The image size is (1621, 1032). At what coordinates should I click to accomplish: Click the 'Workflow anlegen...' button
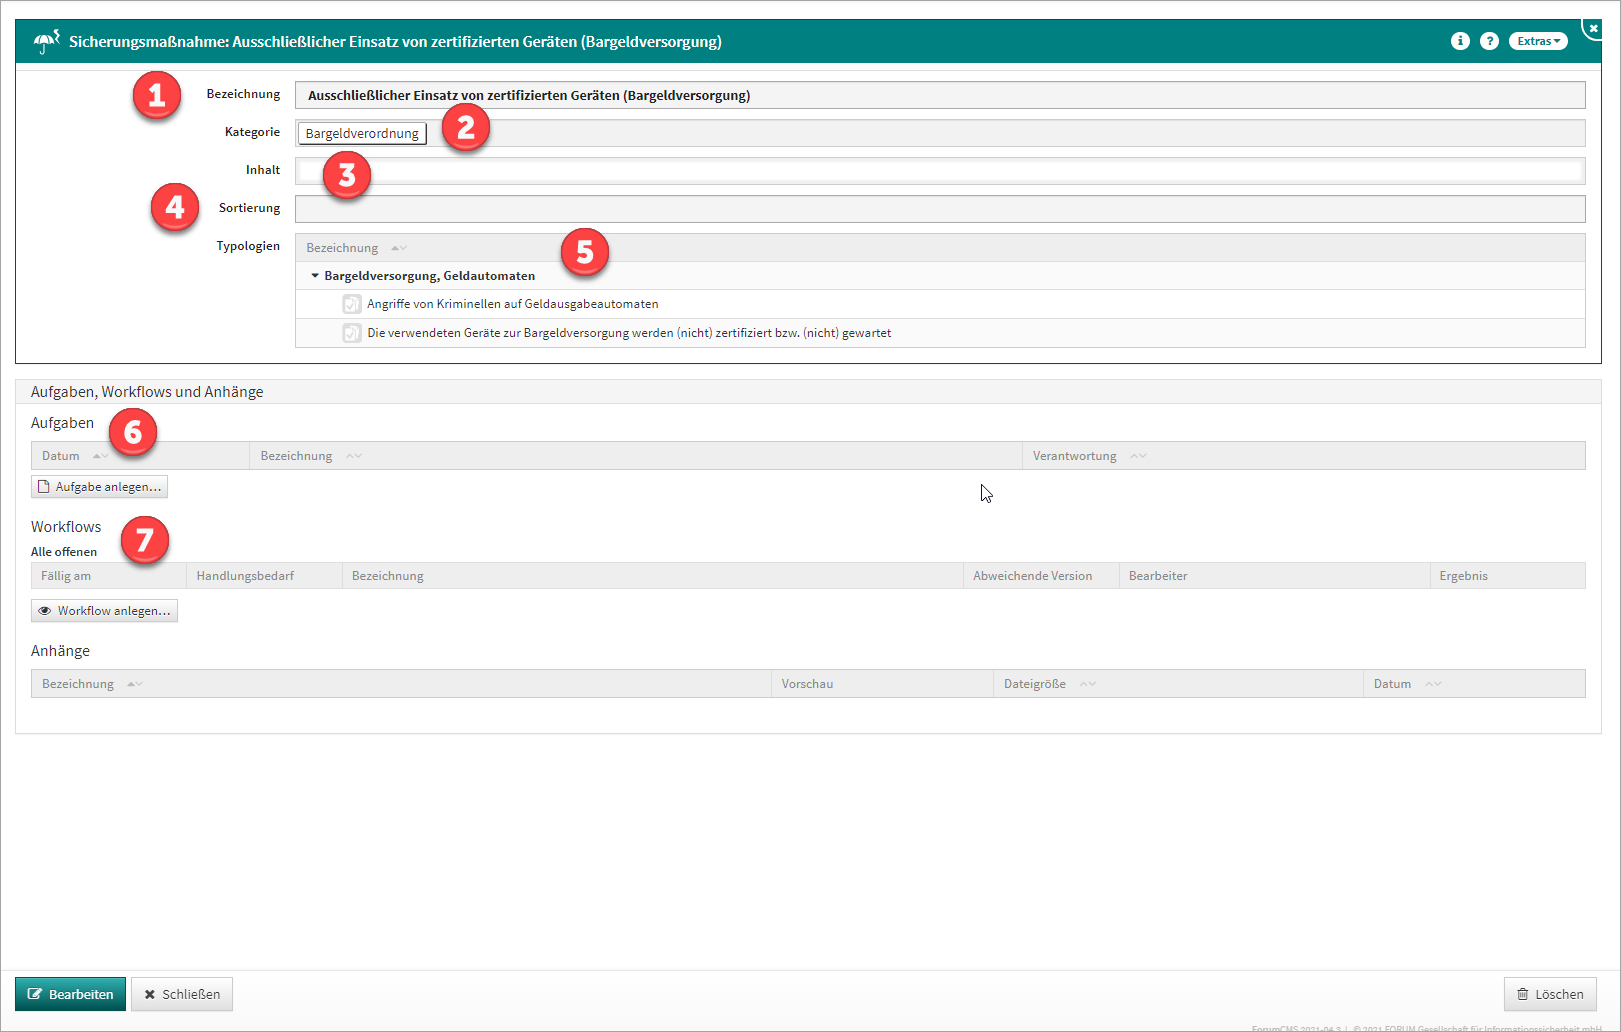[104, 611]
